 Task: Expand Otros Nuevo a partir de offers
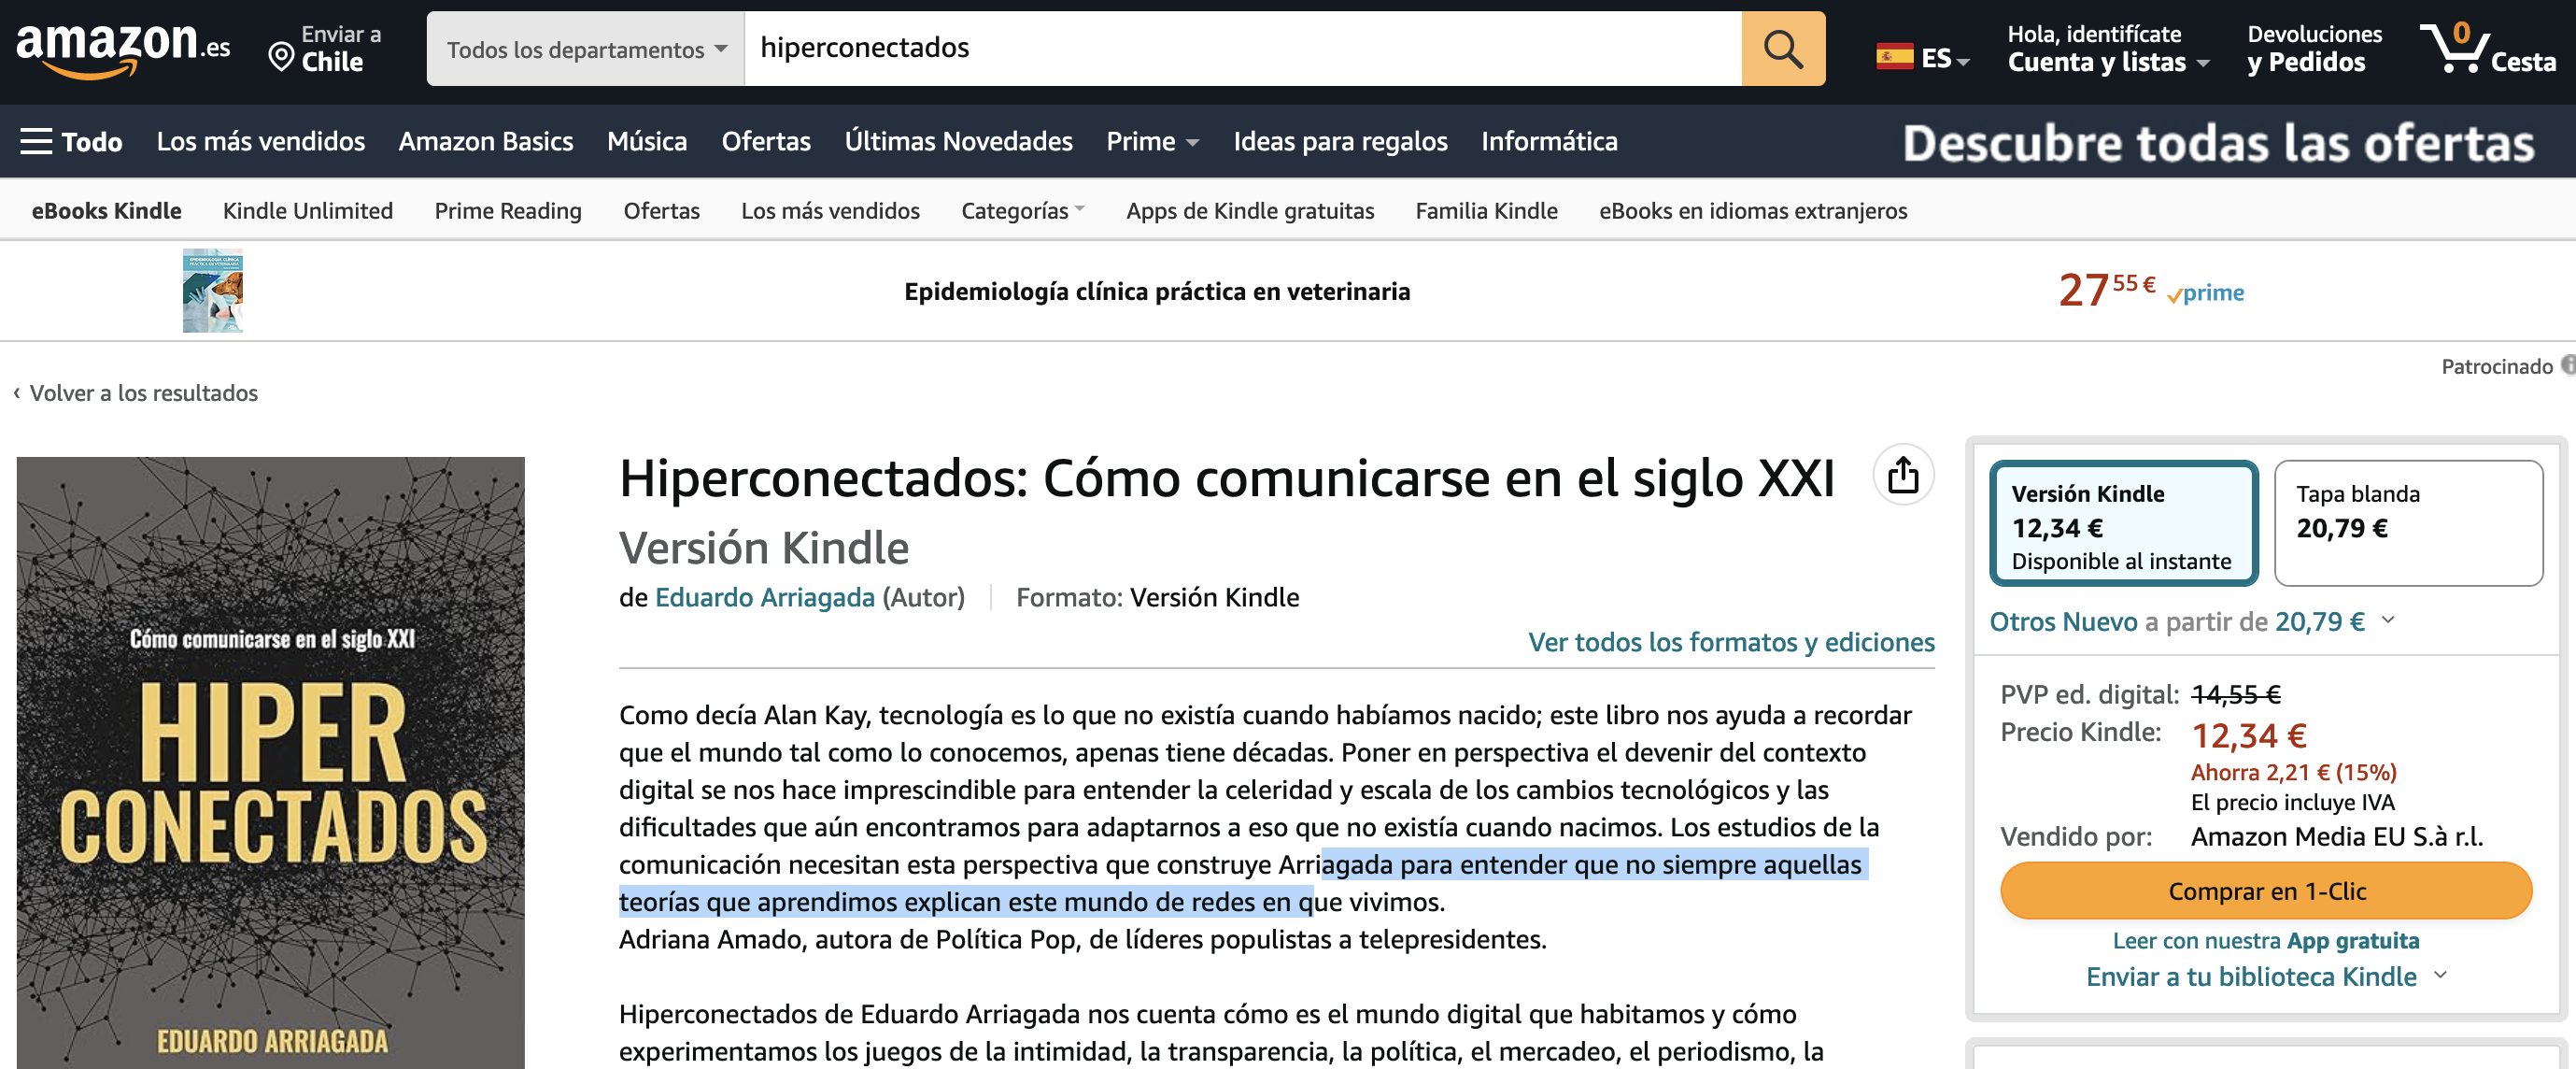pyautogui.click(x=2191, y=621)
